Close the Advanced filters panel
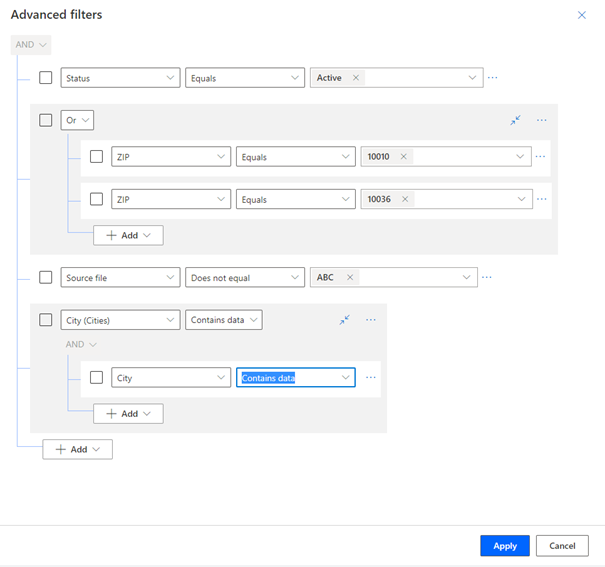Viewport: 605px width, 567px height. point(582,15)
